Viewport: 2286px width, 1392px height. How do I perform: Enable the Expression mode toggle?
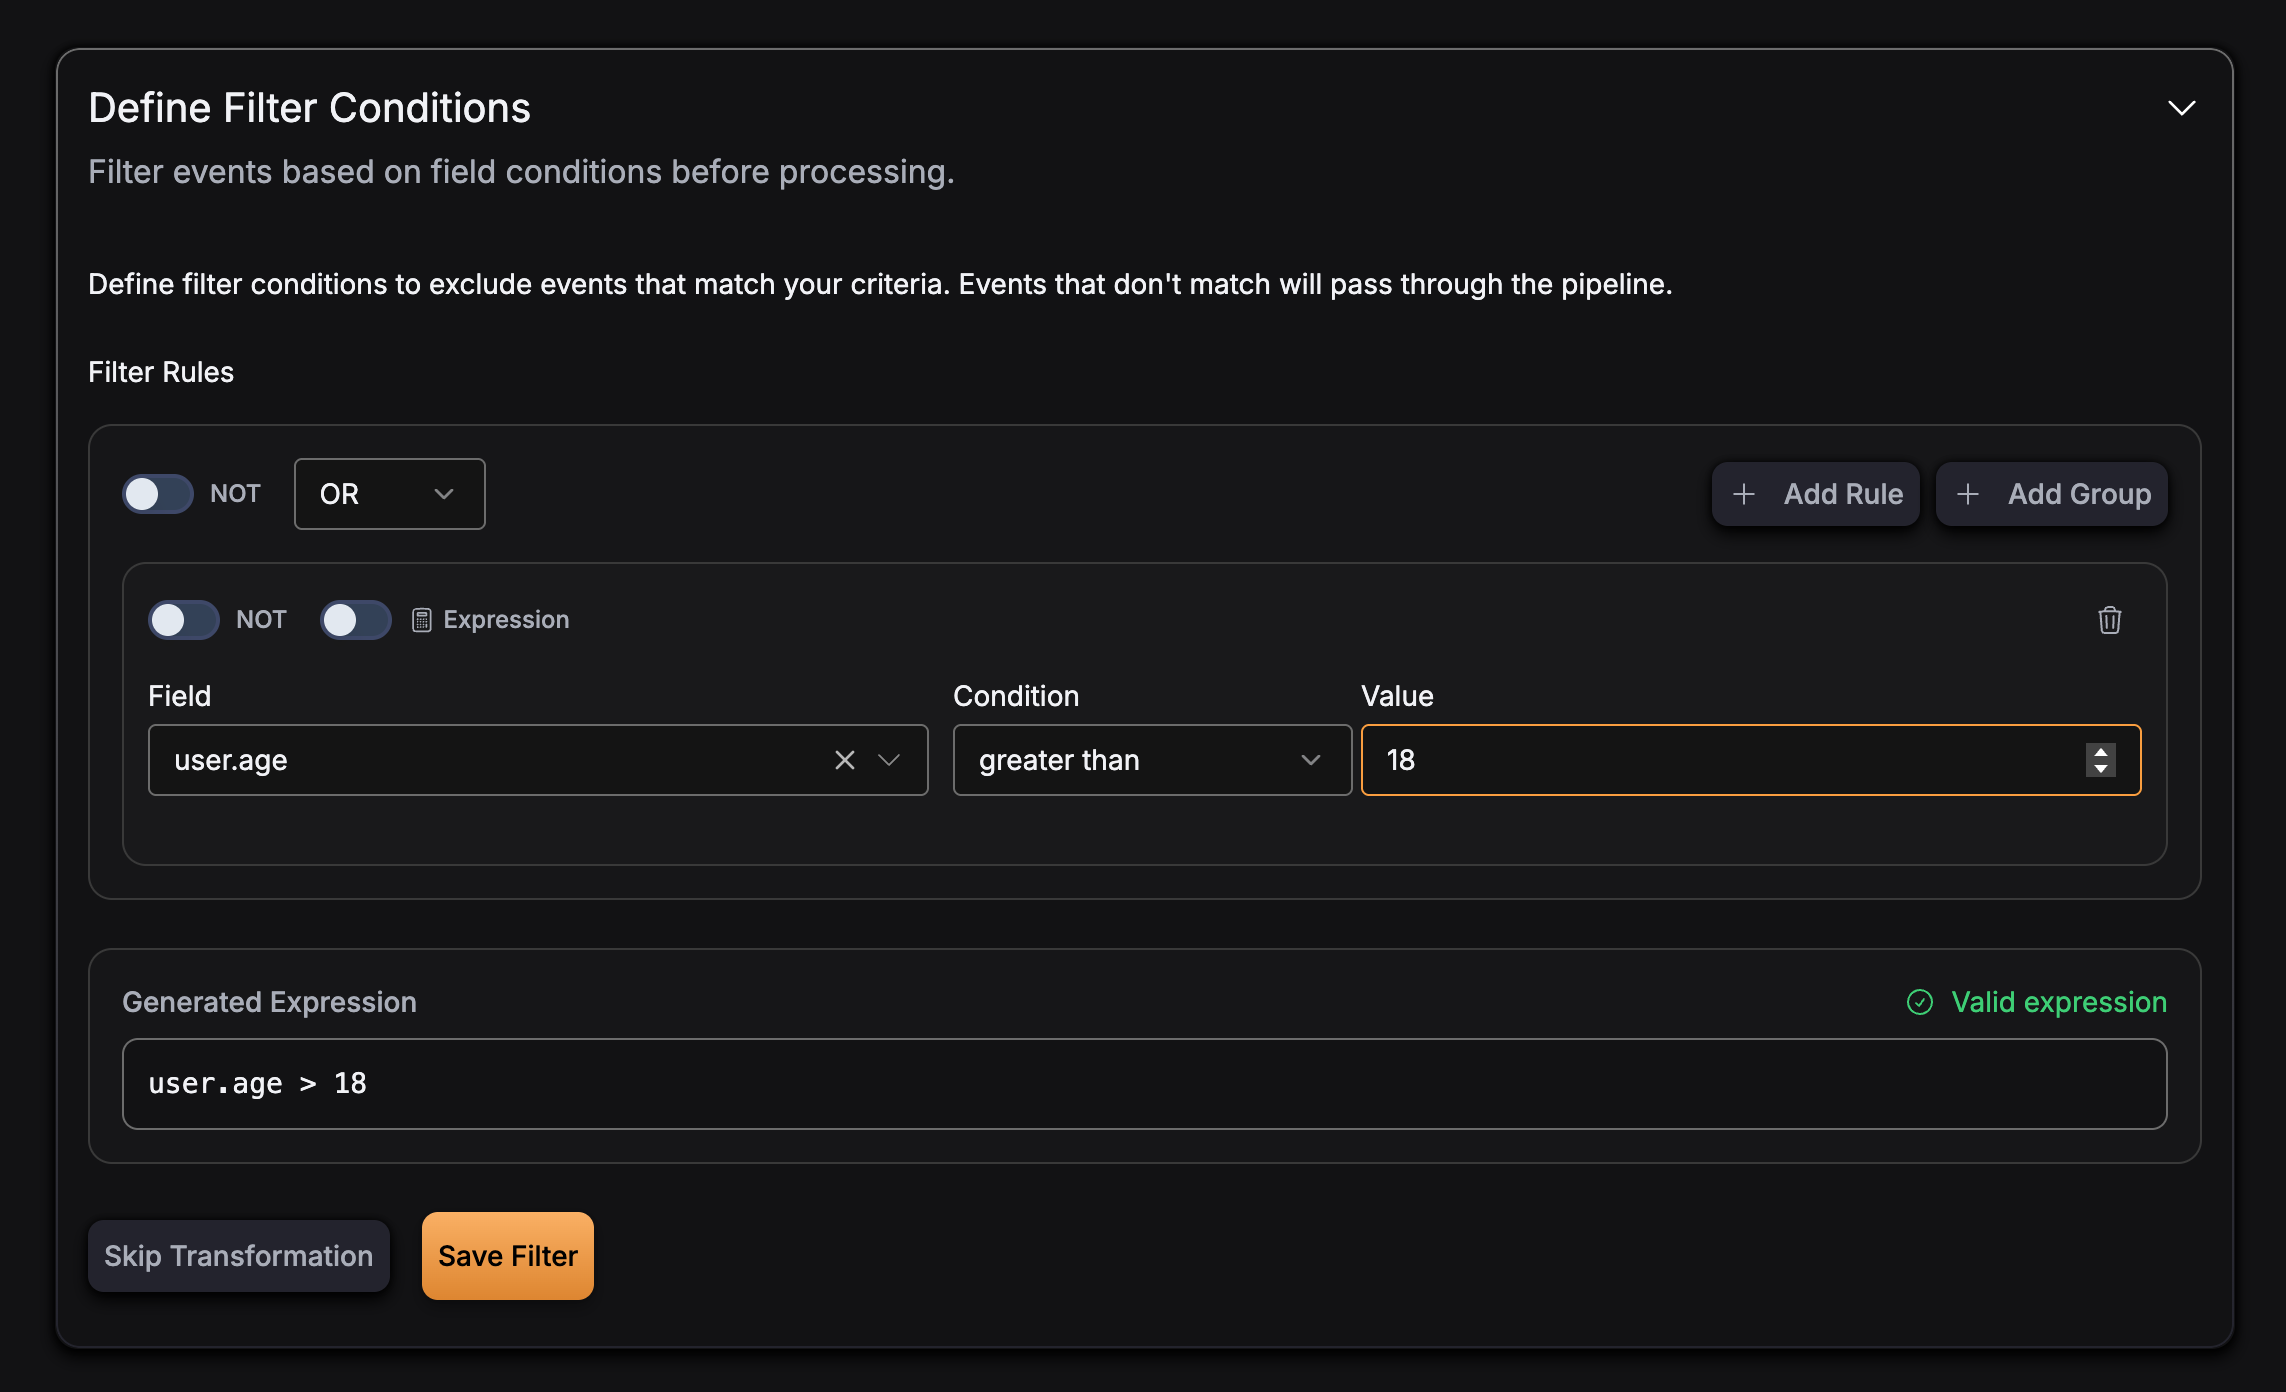[x=356, y=620]
